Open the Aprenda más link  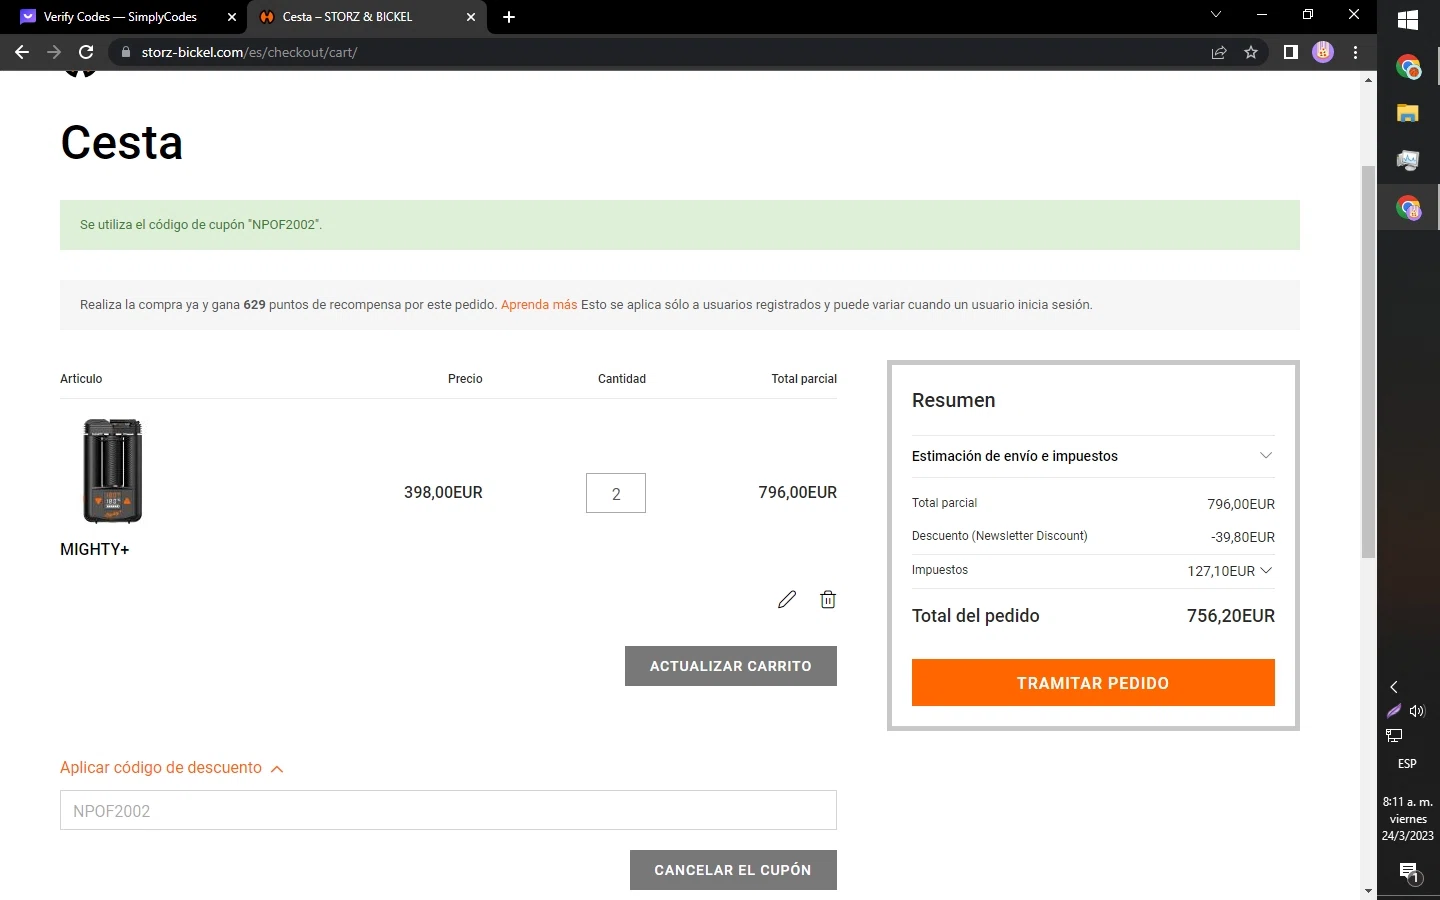539,305
